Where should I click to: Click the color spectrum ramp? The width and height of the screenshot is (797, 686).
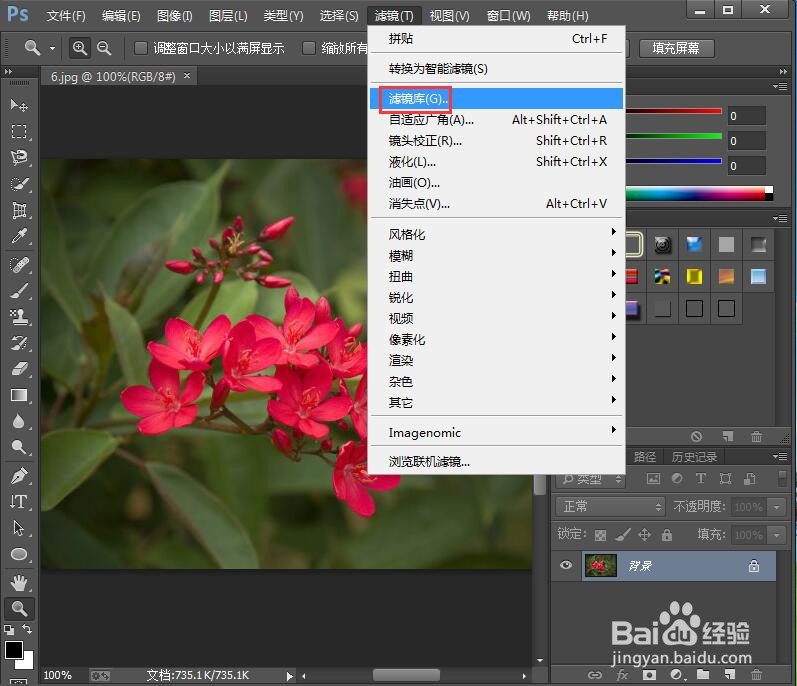point(699,193)
